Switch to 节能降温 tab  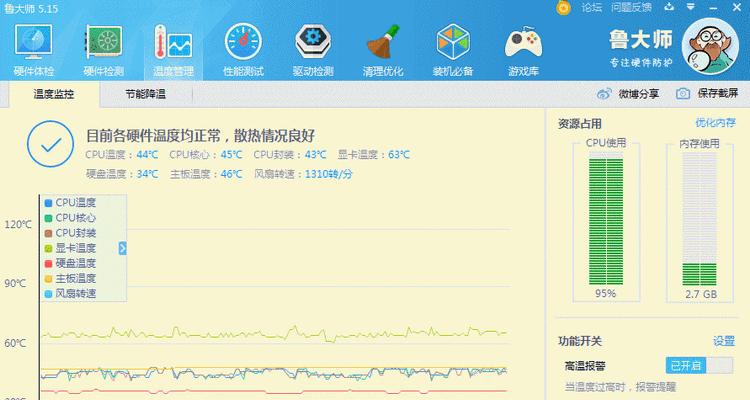(145, 94)
